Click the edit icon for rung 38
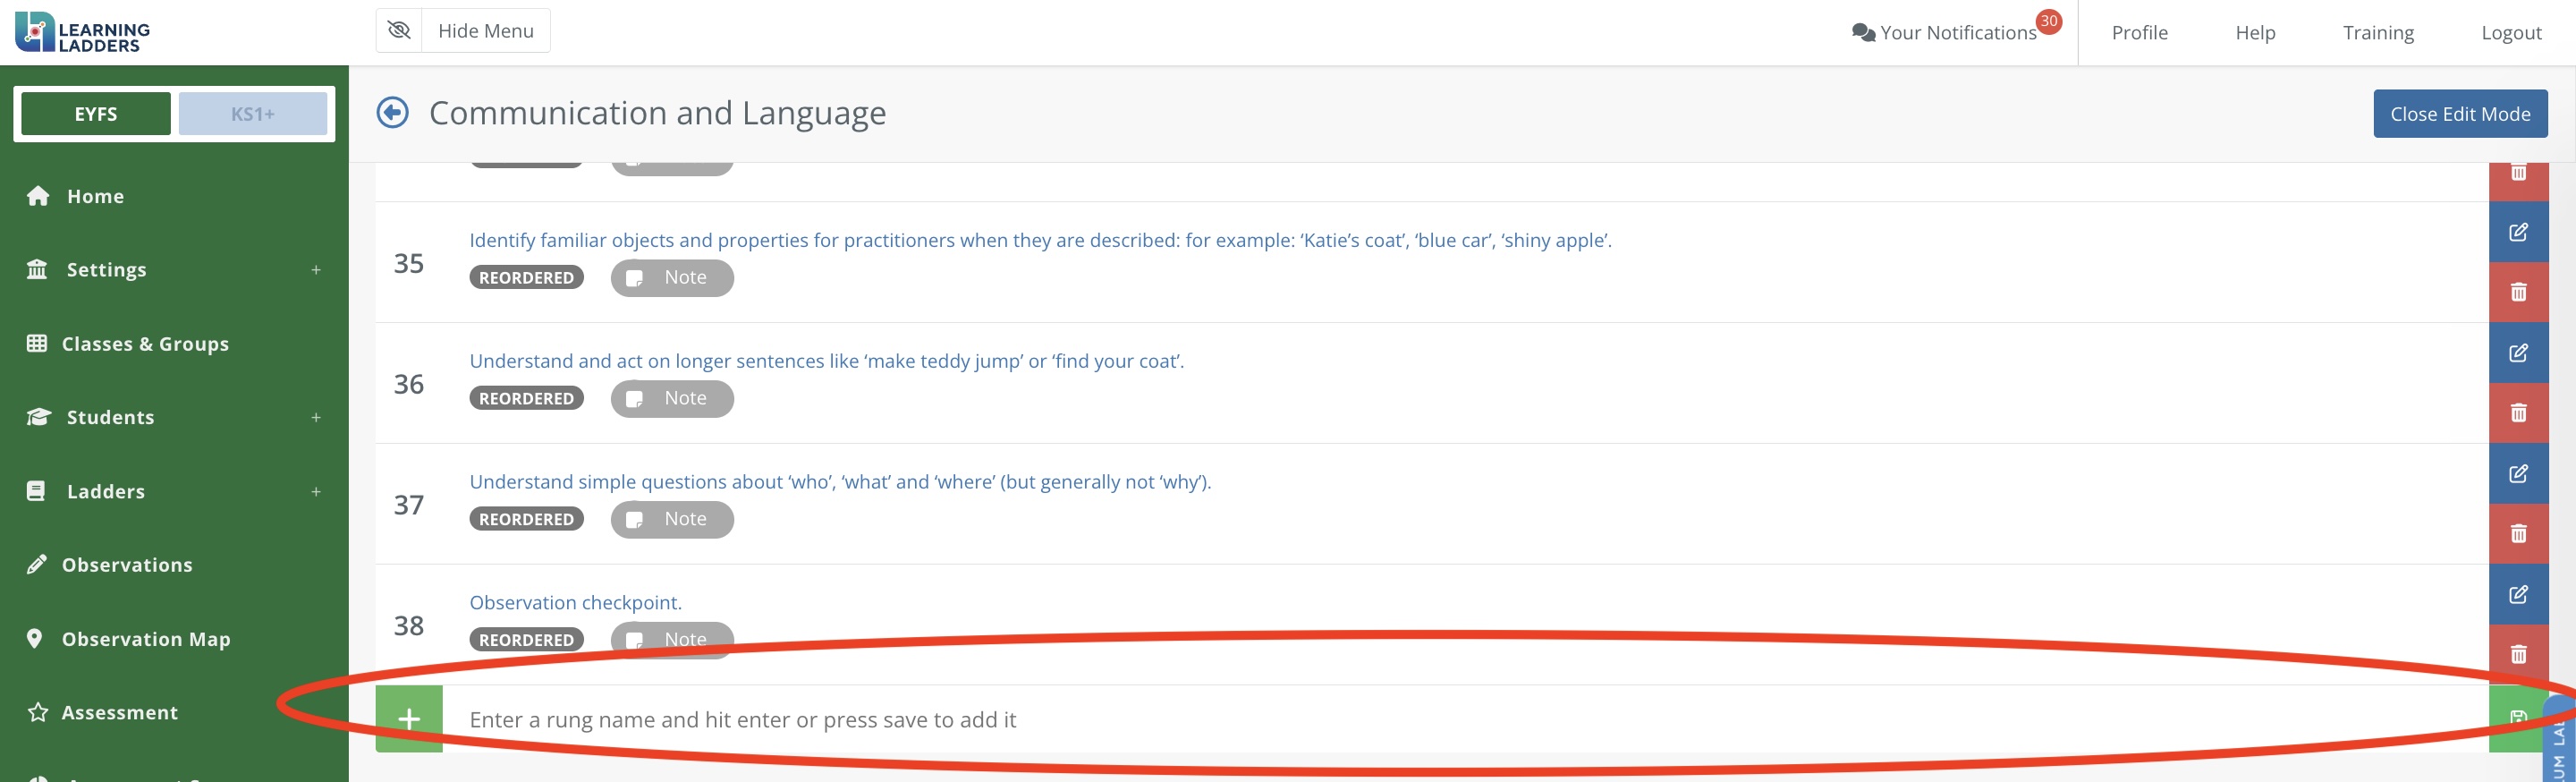The height and width of the screenshot is (782, 2576). [x=2518, y=595]
